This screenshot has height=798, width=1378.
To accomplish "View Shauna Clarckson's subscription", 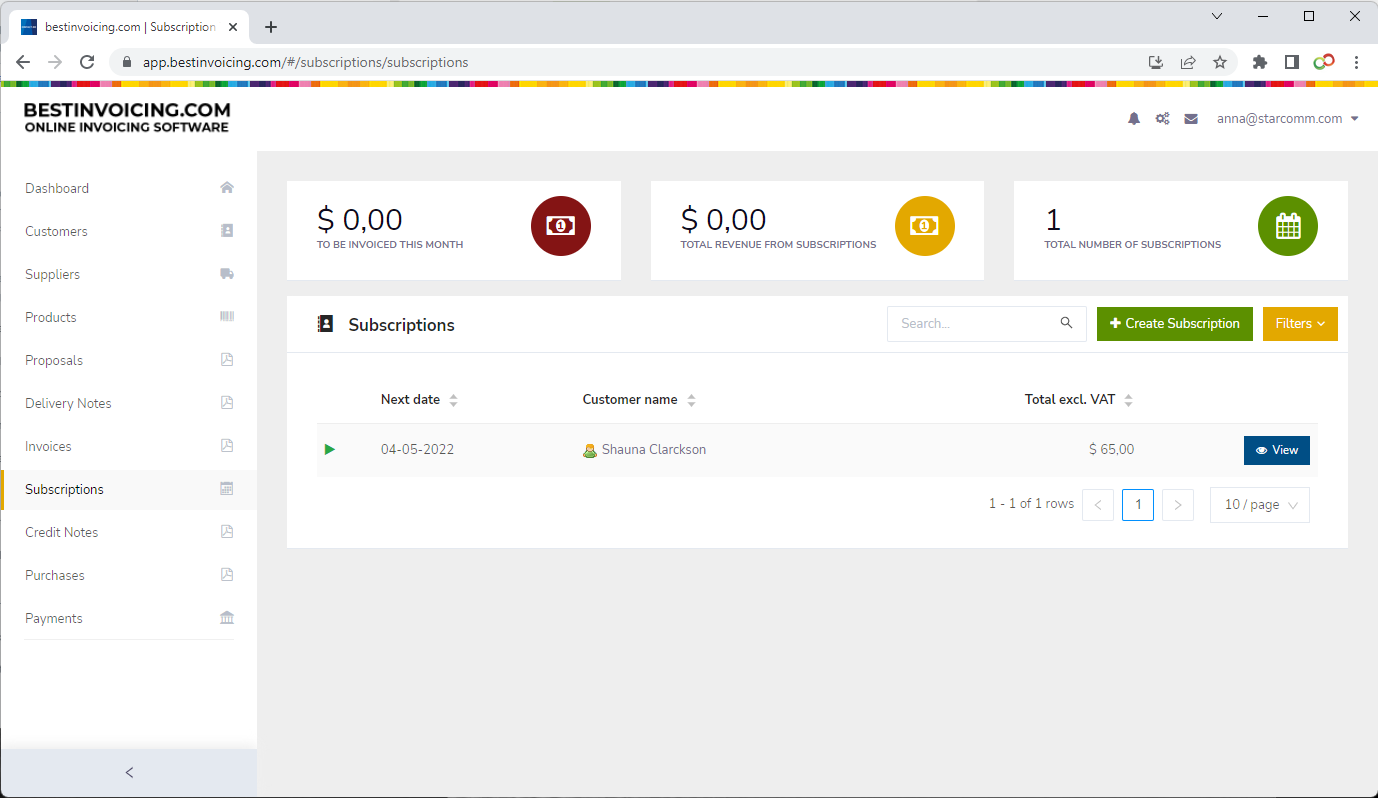I will click(x=1276, y=450).
